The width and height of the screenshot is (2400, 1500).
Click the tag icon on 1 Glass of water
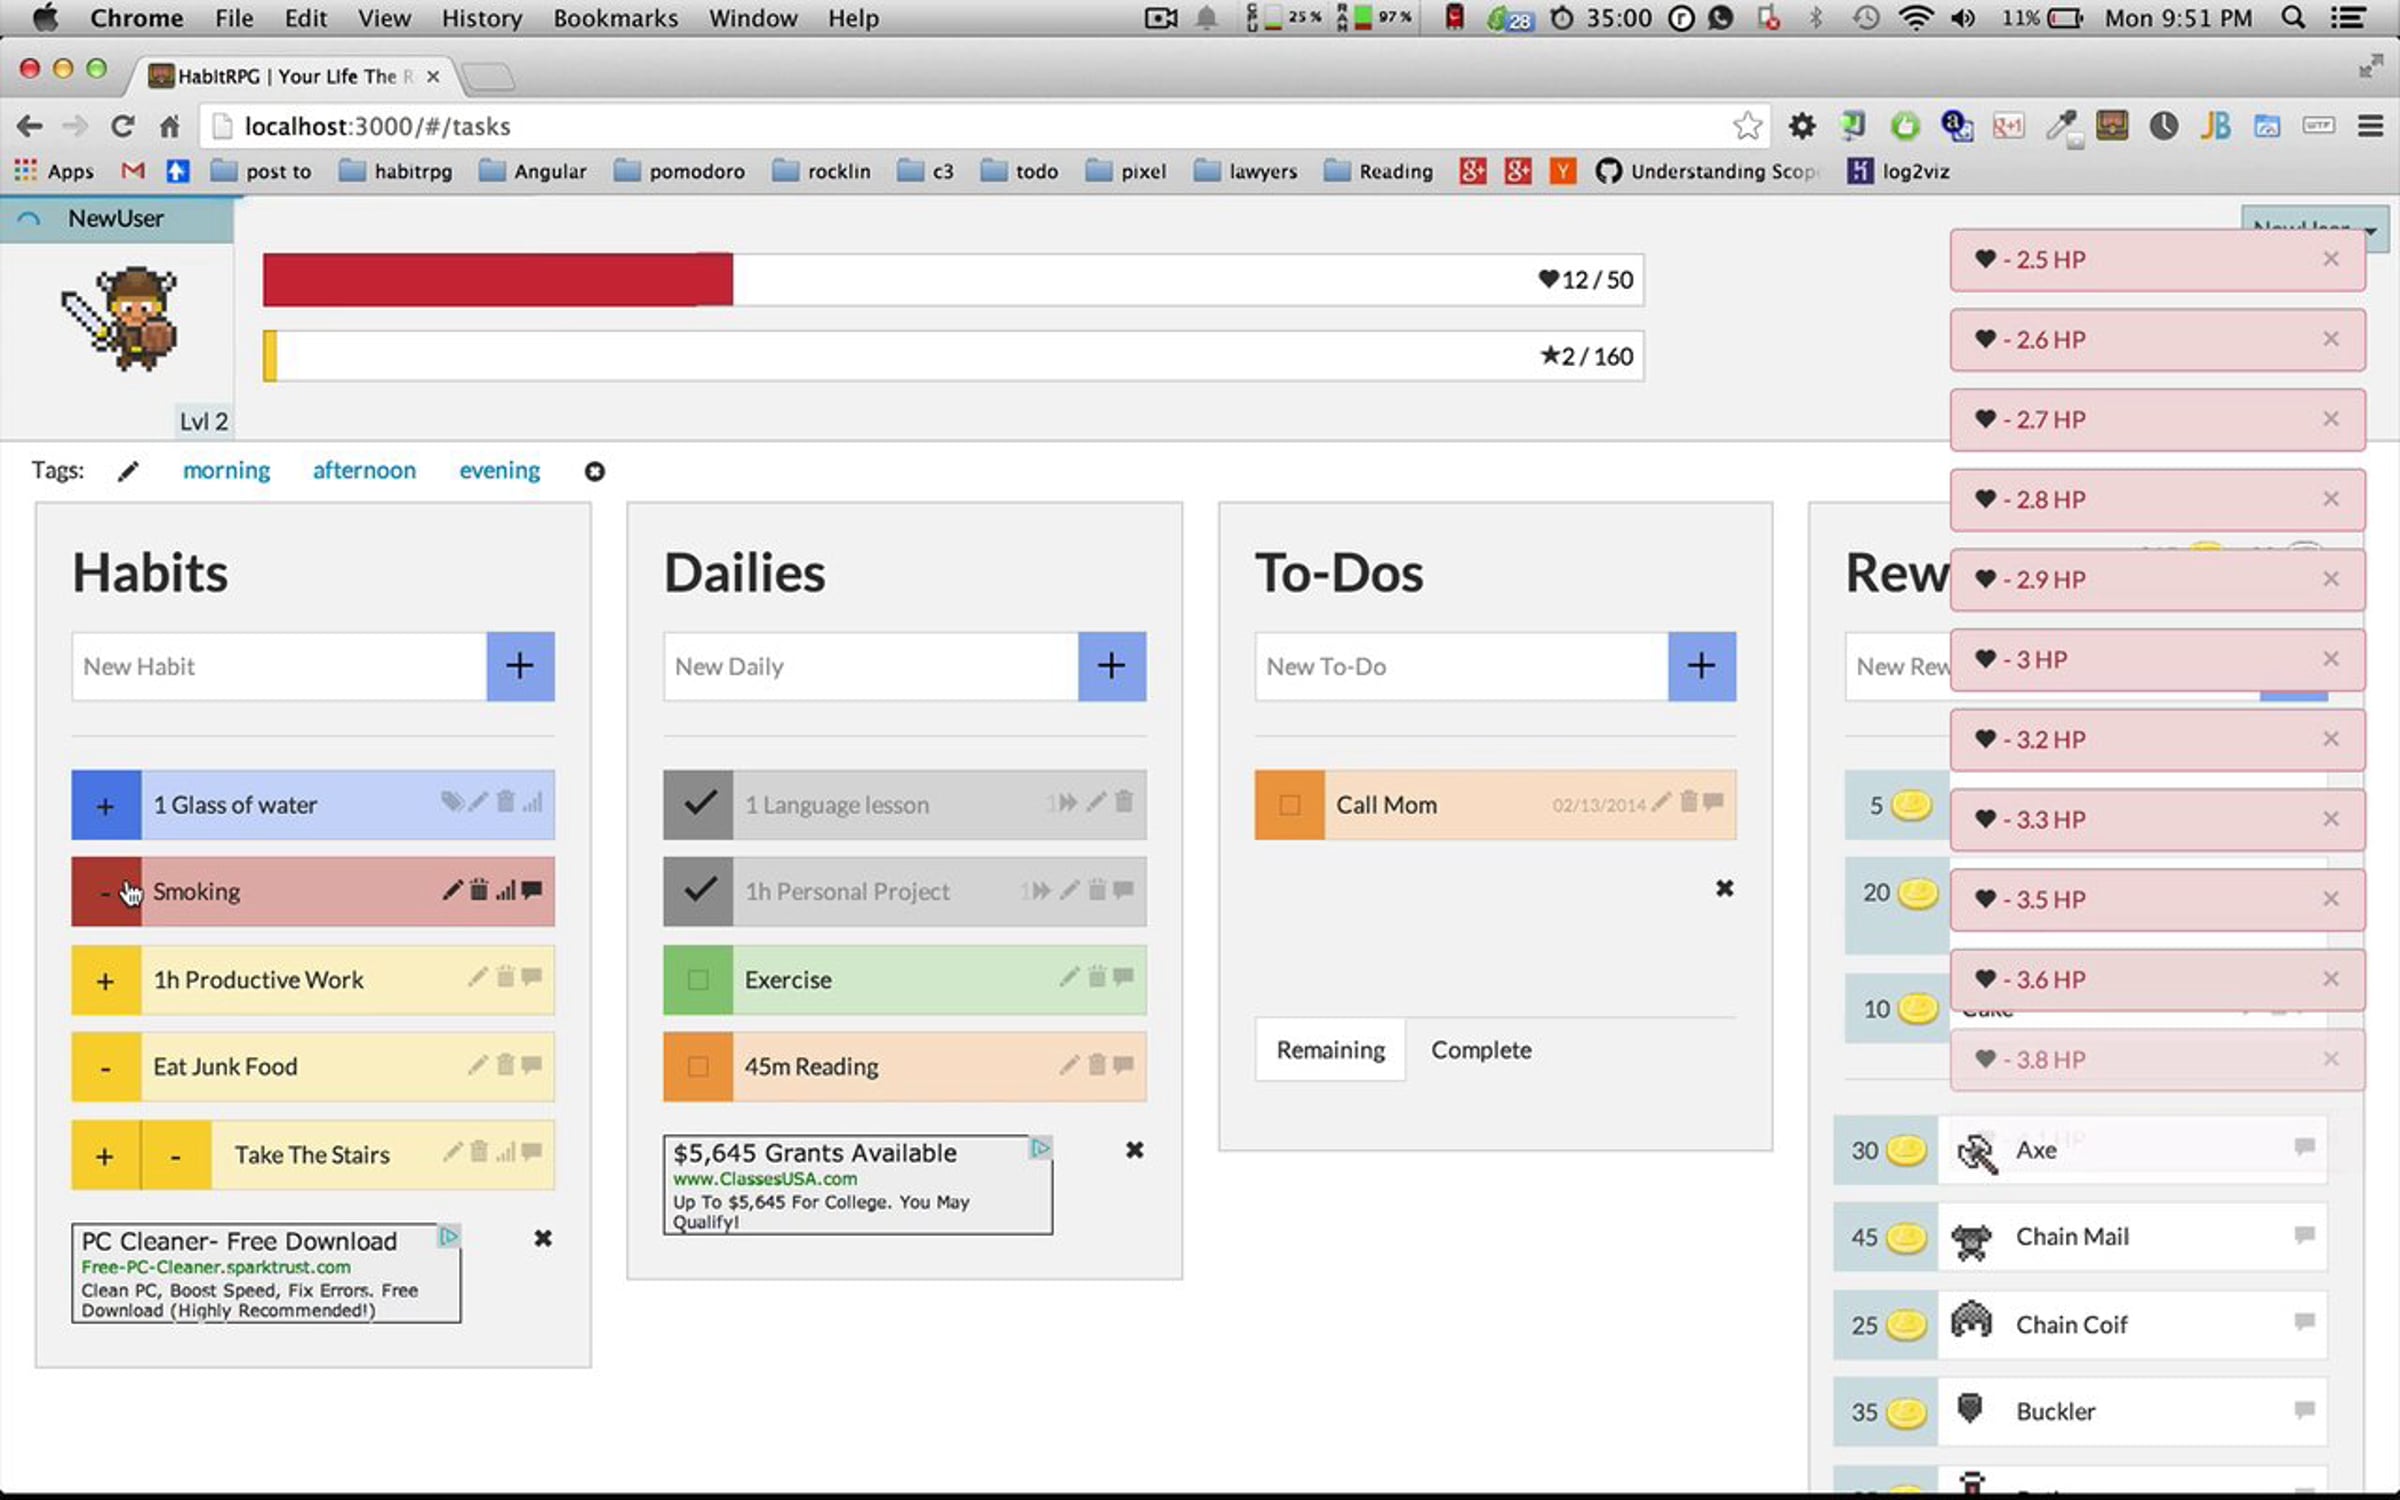(451, 802)
